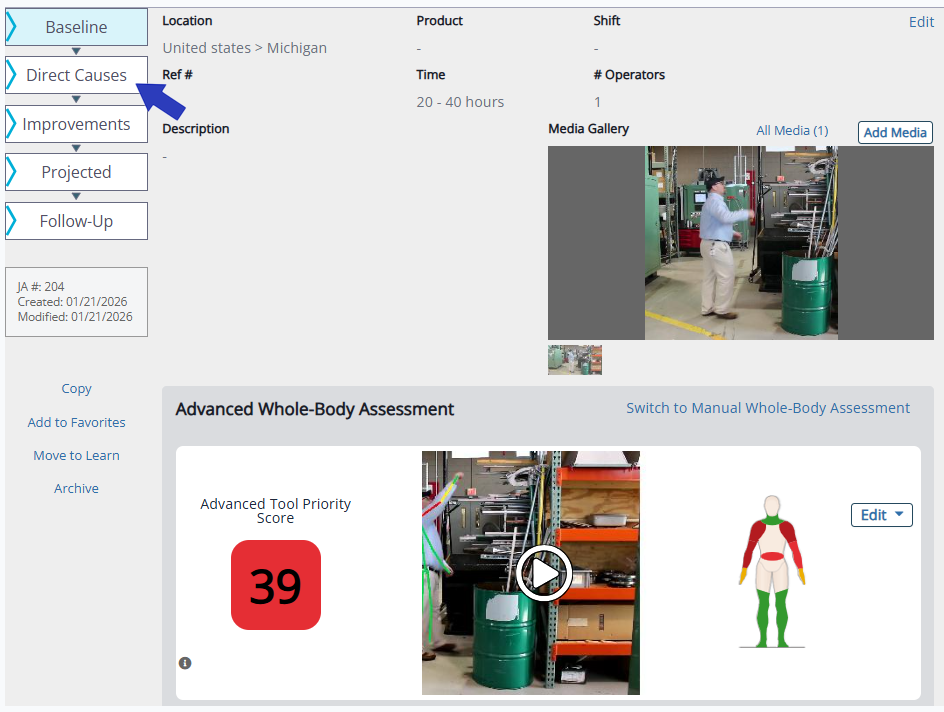Screen dimensions: 944x712
Task: Open the Edit dropdown beside body figure
Action: pyautogui.click(x=881, y=515)
